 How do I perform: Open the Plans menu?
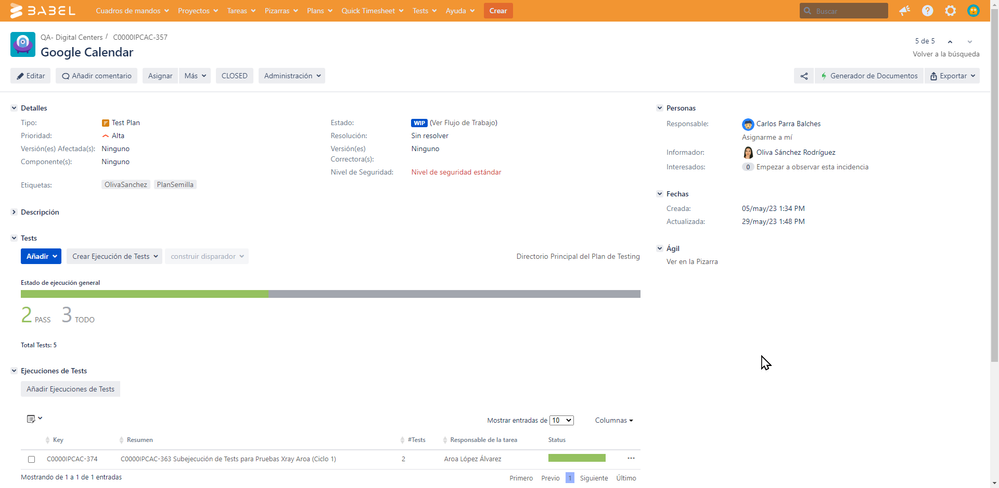pos(320,11)
